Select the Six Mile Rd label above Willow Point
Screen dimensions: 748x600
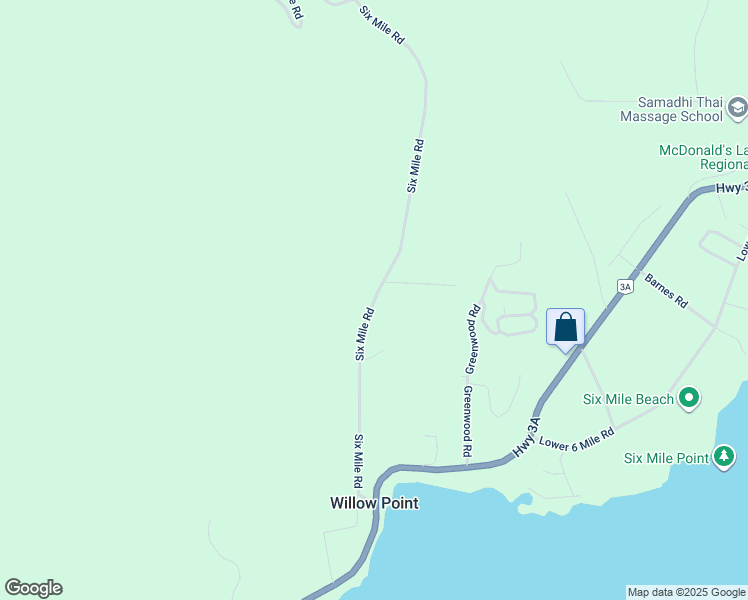pyautogui.click(x=358, y=461)
